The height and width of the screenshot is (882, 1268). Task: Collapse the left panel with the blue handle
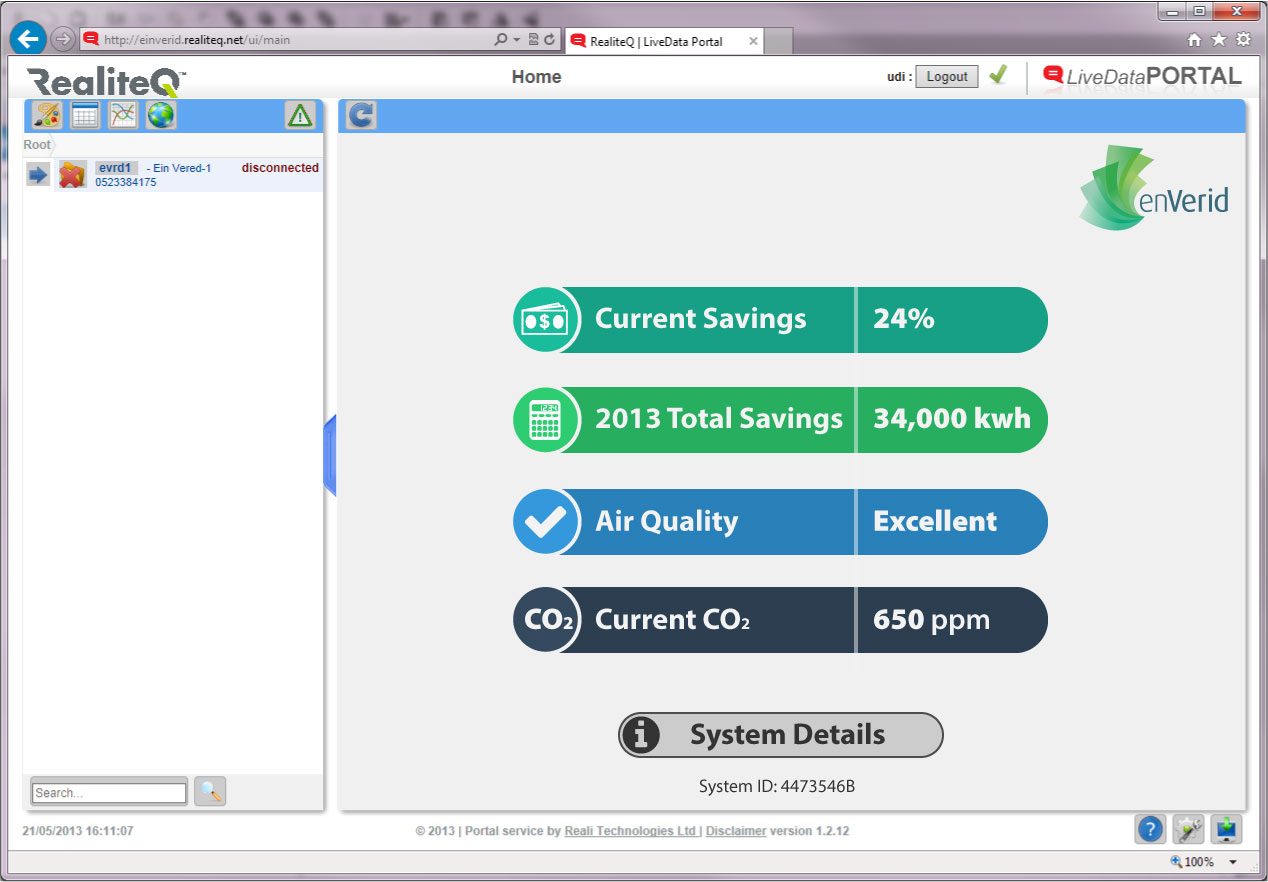330,455
